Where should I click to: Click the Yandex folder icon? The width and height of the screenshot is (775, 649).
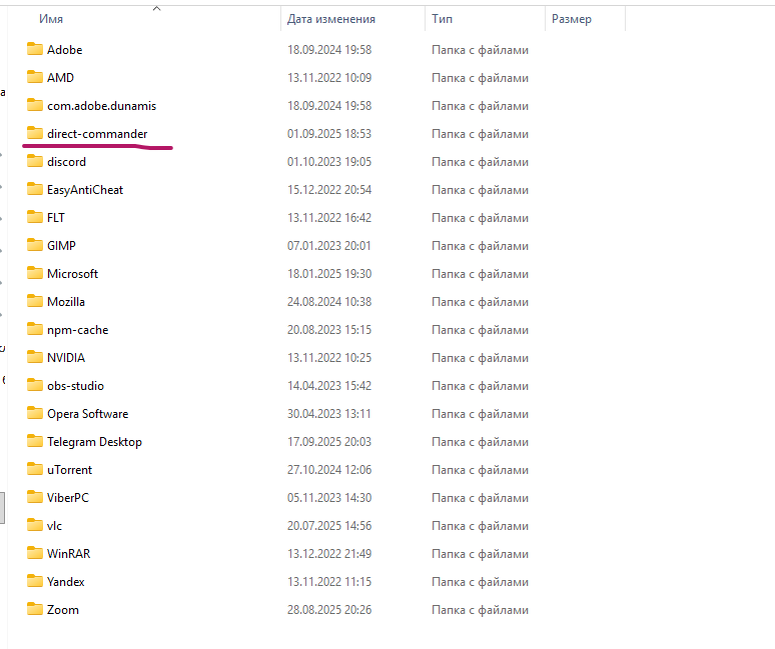[x=35, y=581]
